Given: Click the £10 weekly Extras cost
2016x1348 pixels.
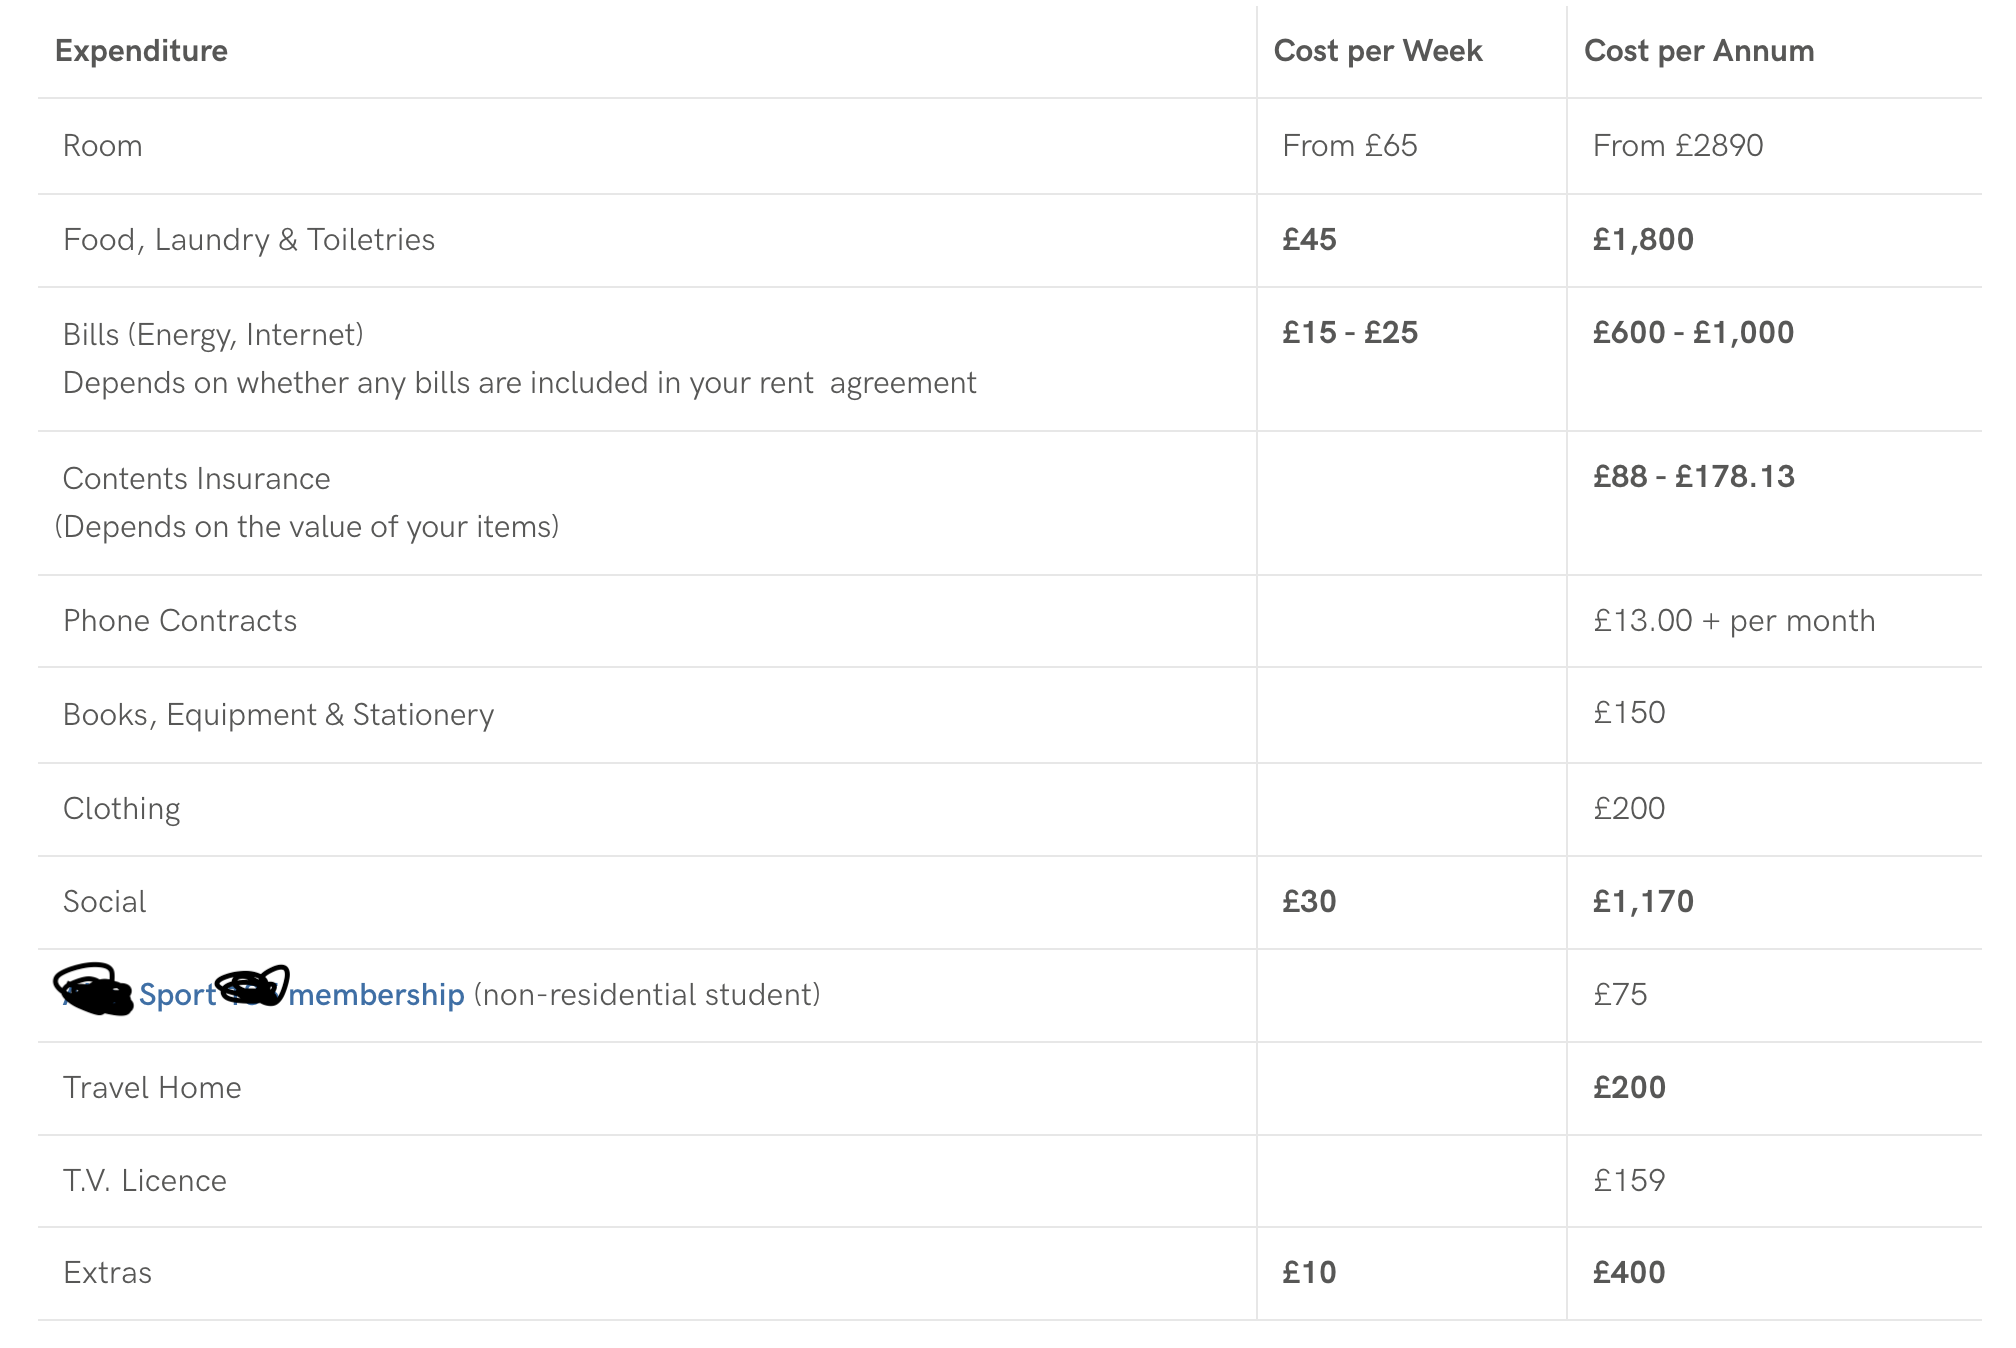Looking at the screenshot, I should 1309,1273.
